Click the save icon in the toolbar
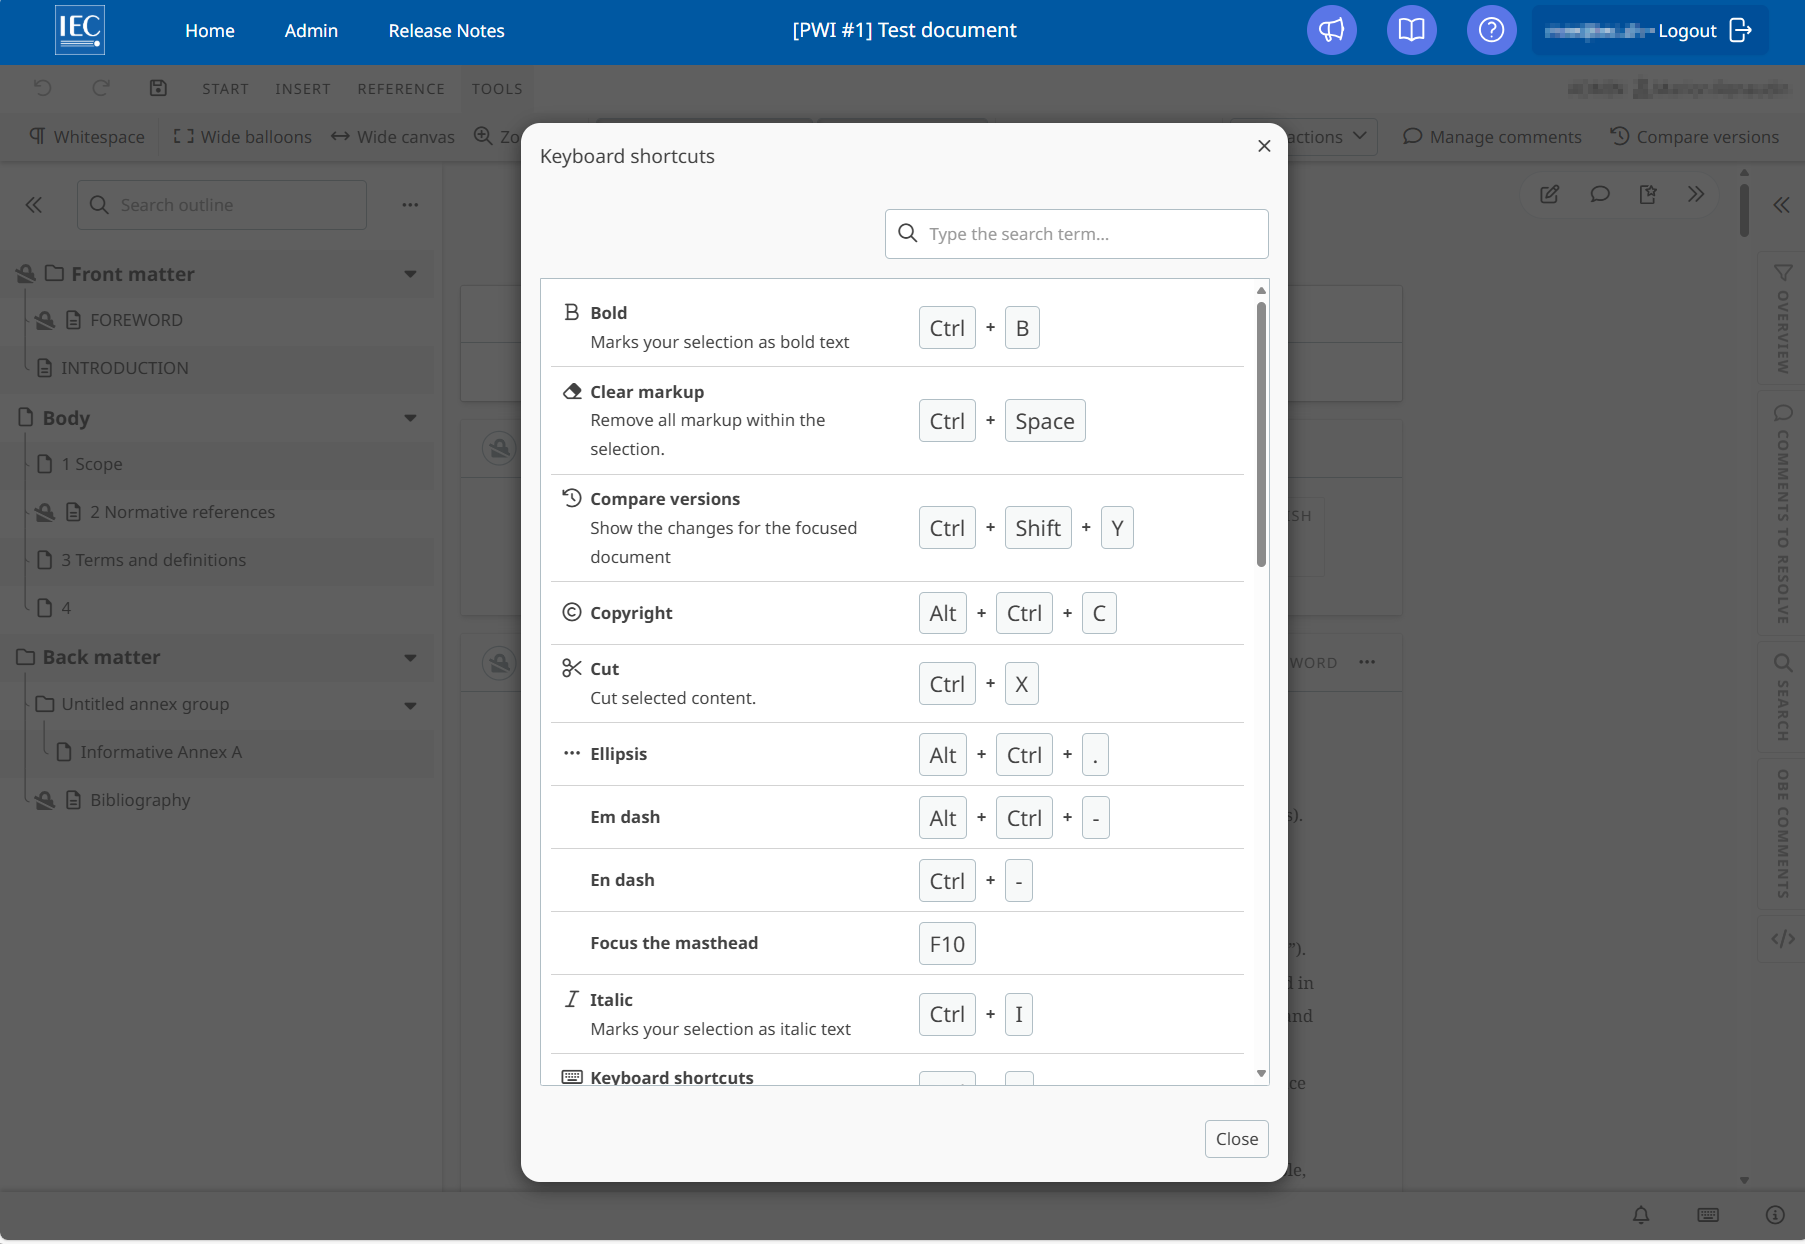Viewport: 1805px width, 1244px height. (158, 88)
